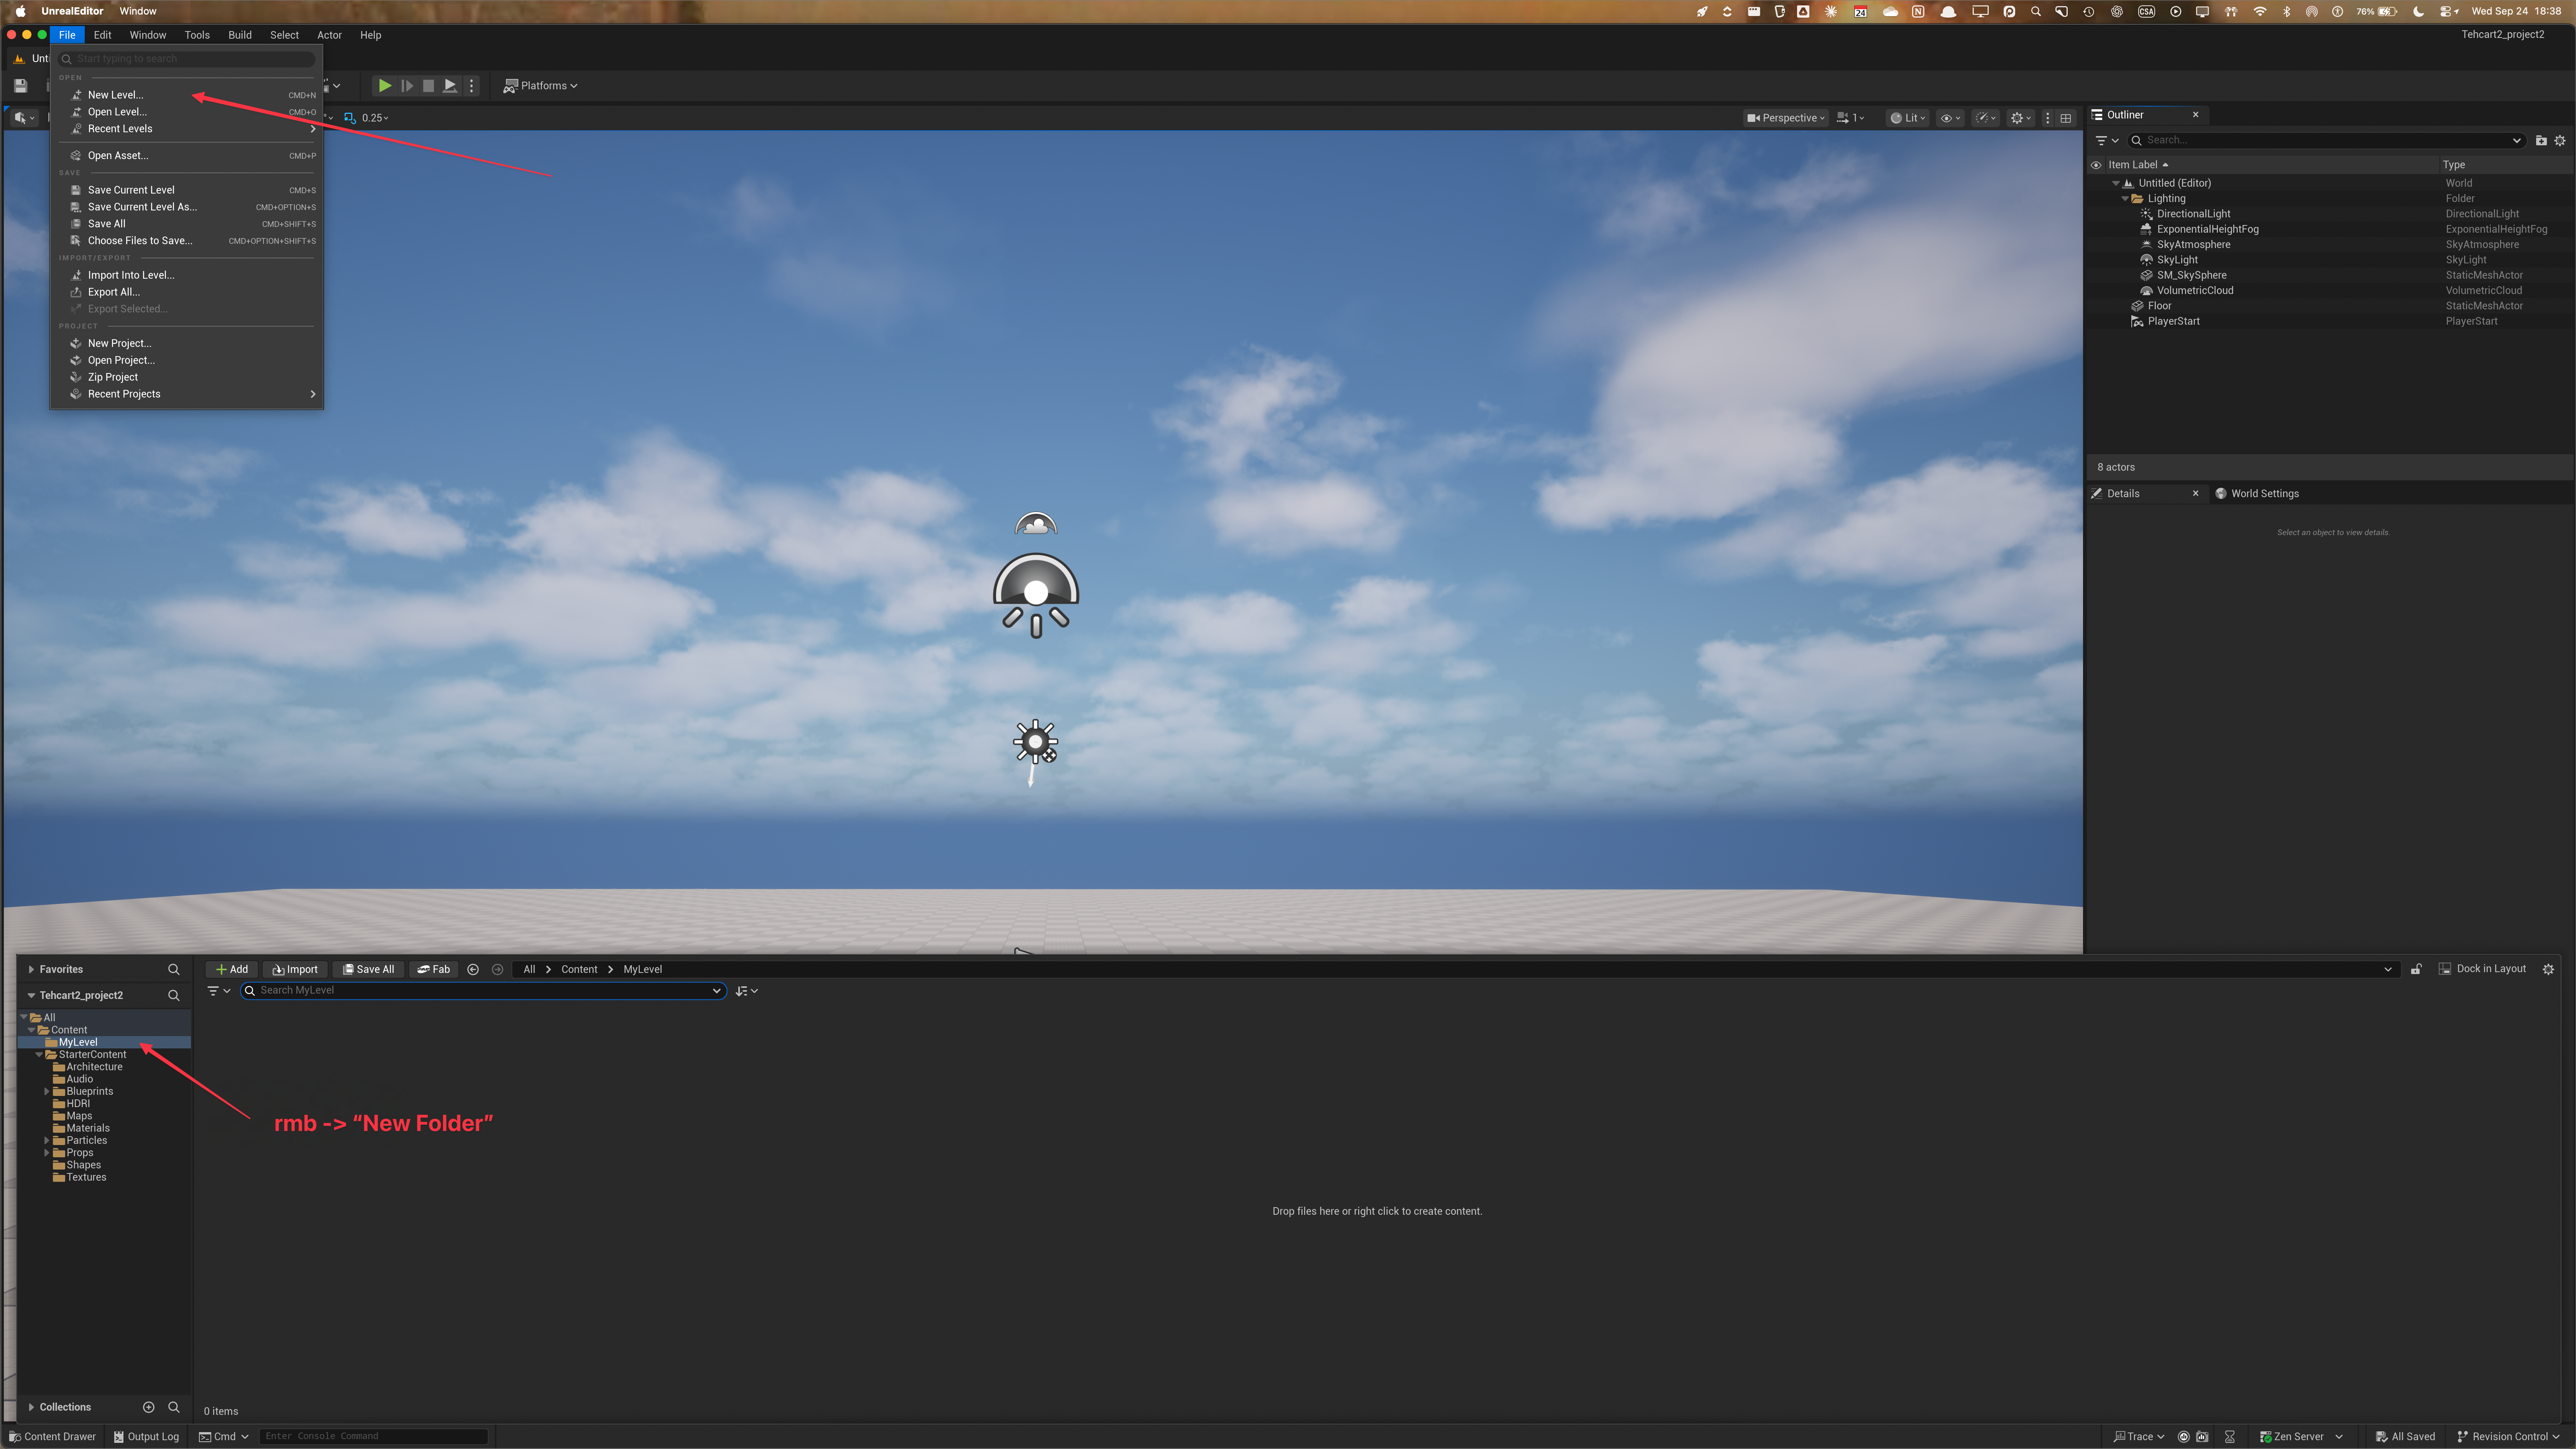Go back in Content Browser history
The width and height of the screenshot is (2576, 1449).
[x=473, y=969]
